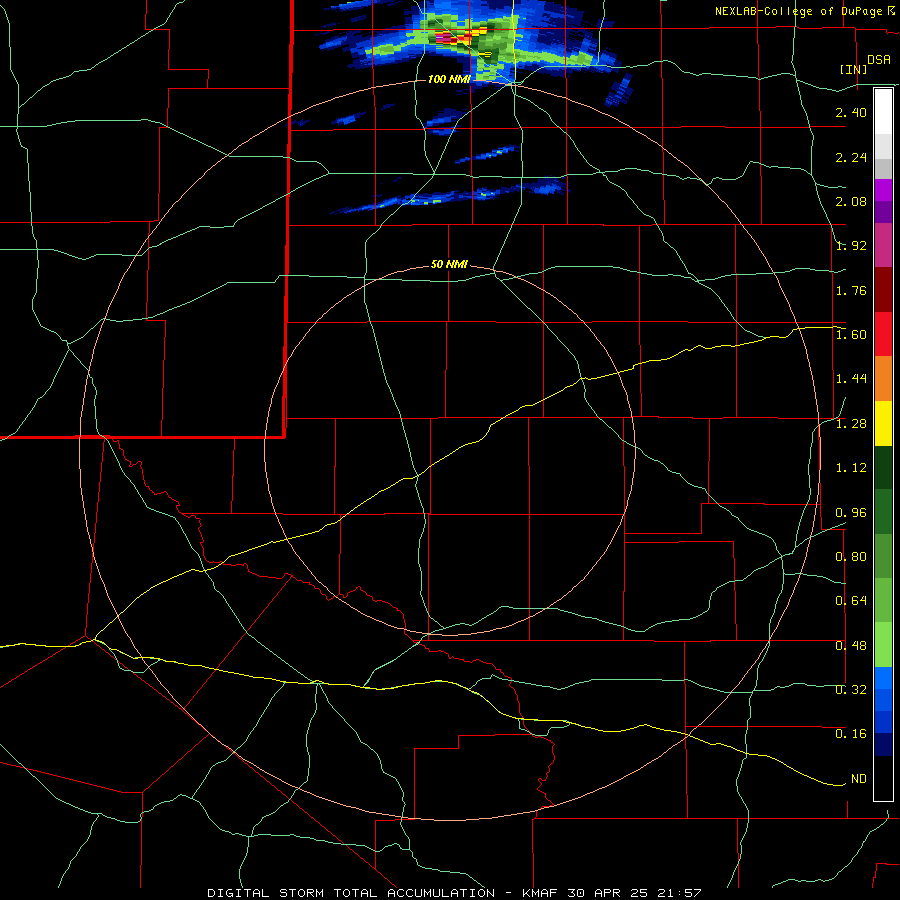The height and width of the screenshot is (900, 900).
Task: Click the ND scale label
Action: 859,779
